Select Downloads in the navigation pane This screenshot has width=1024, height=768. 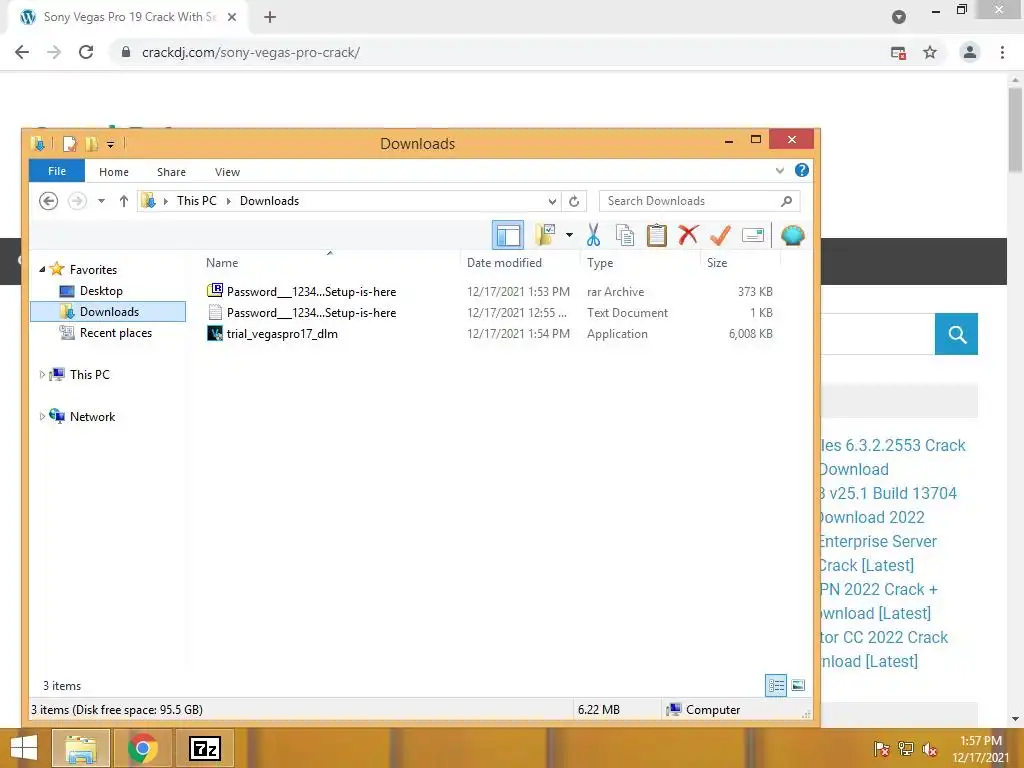pos(108,312)
